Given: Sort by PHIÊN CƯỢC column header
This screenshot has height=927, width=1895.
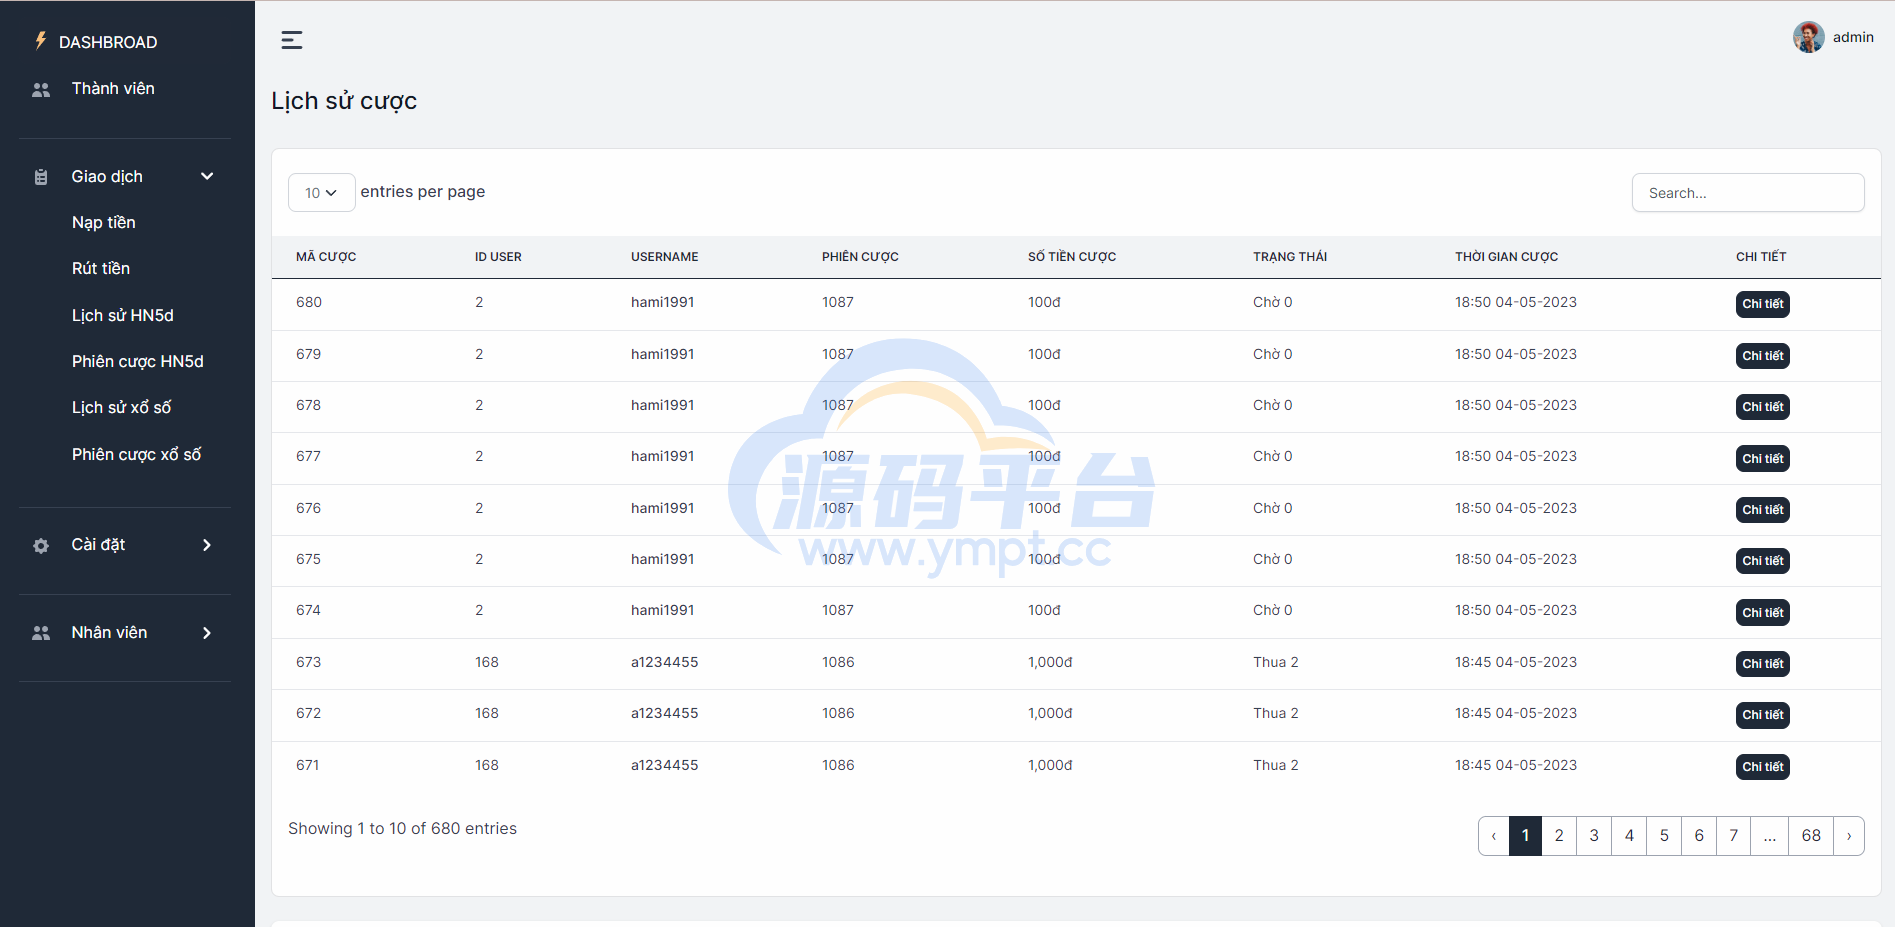Looking at the screenshot, I should pos(860,257).
